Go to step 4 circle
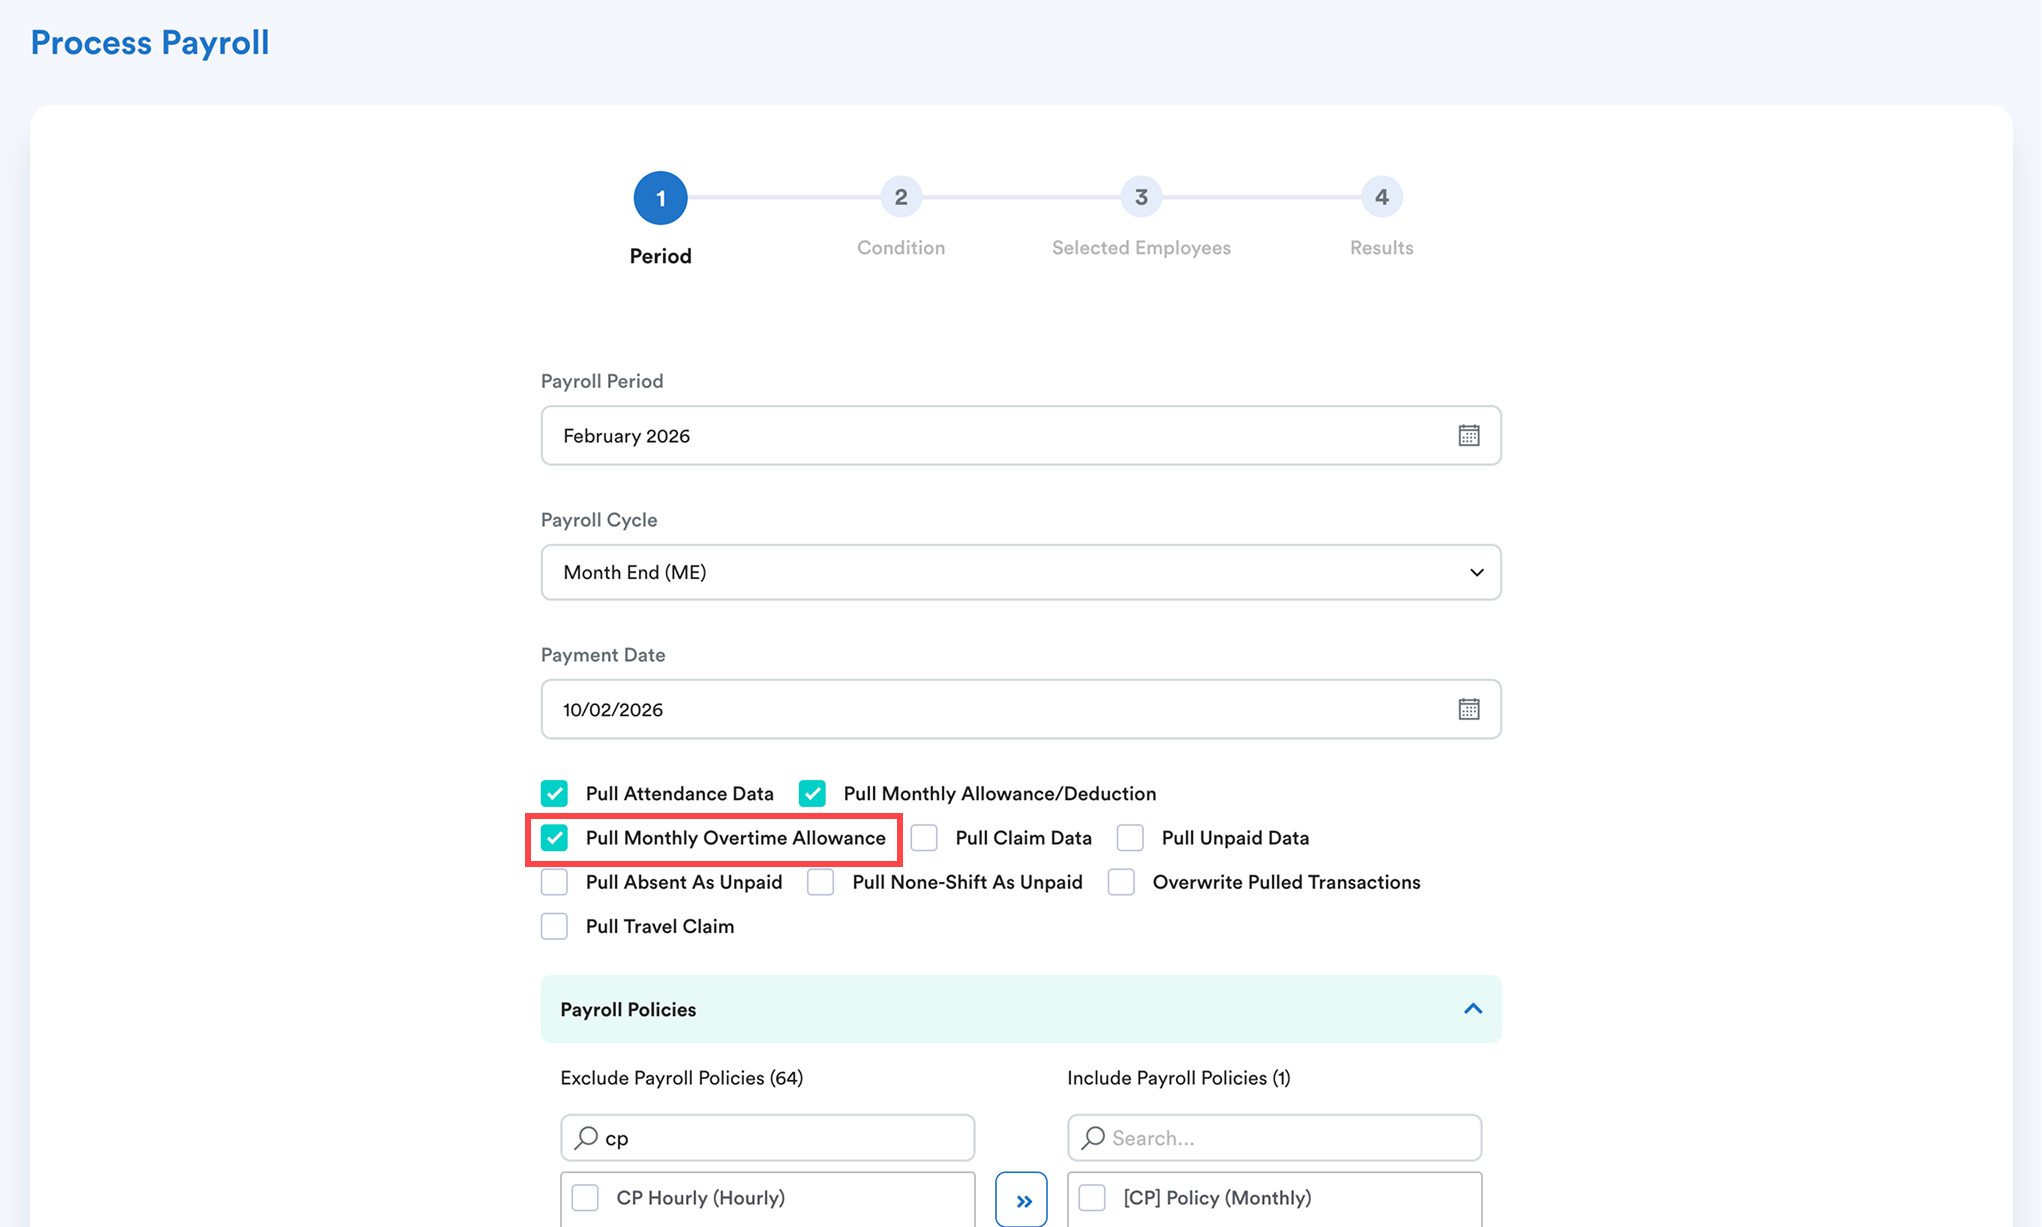 tap(1381, 197)
